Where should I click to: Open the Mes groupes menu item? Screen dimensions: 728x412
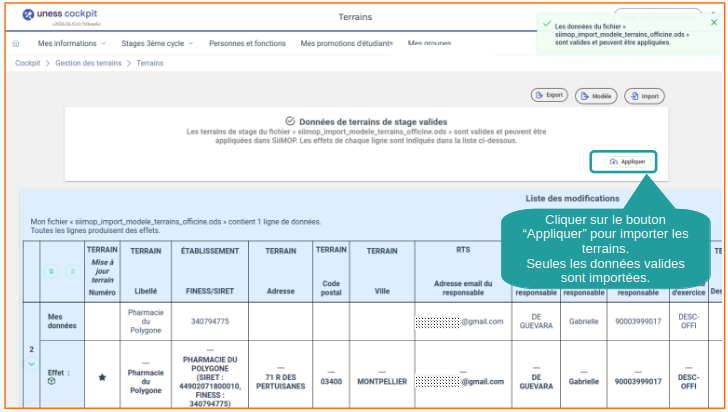[x=429, y=43]
